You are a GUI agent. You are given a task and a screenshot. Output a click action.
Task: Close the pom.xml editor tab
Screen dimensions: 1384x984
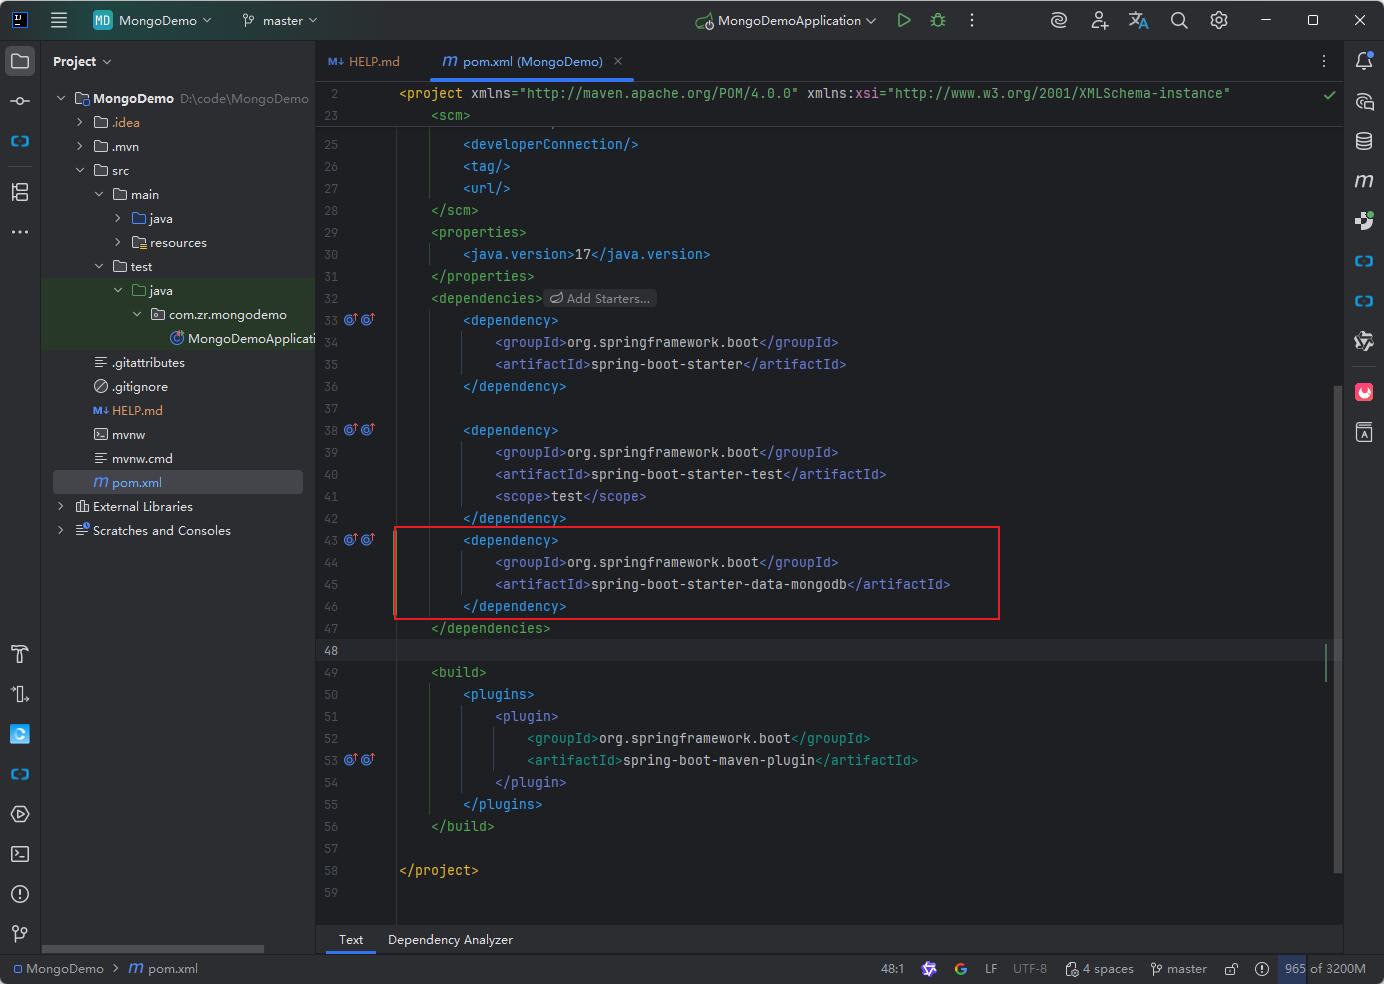point(618,61)
